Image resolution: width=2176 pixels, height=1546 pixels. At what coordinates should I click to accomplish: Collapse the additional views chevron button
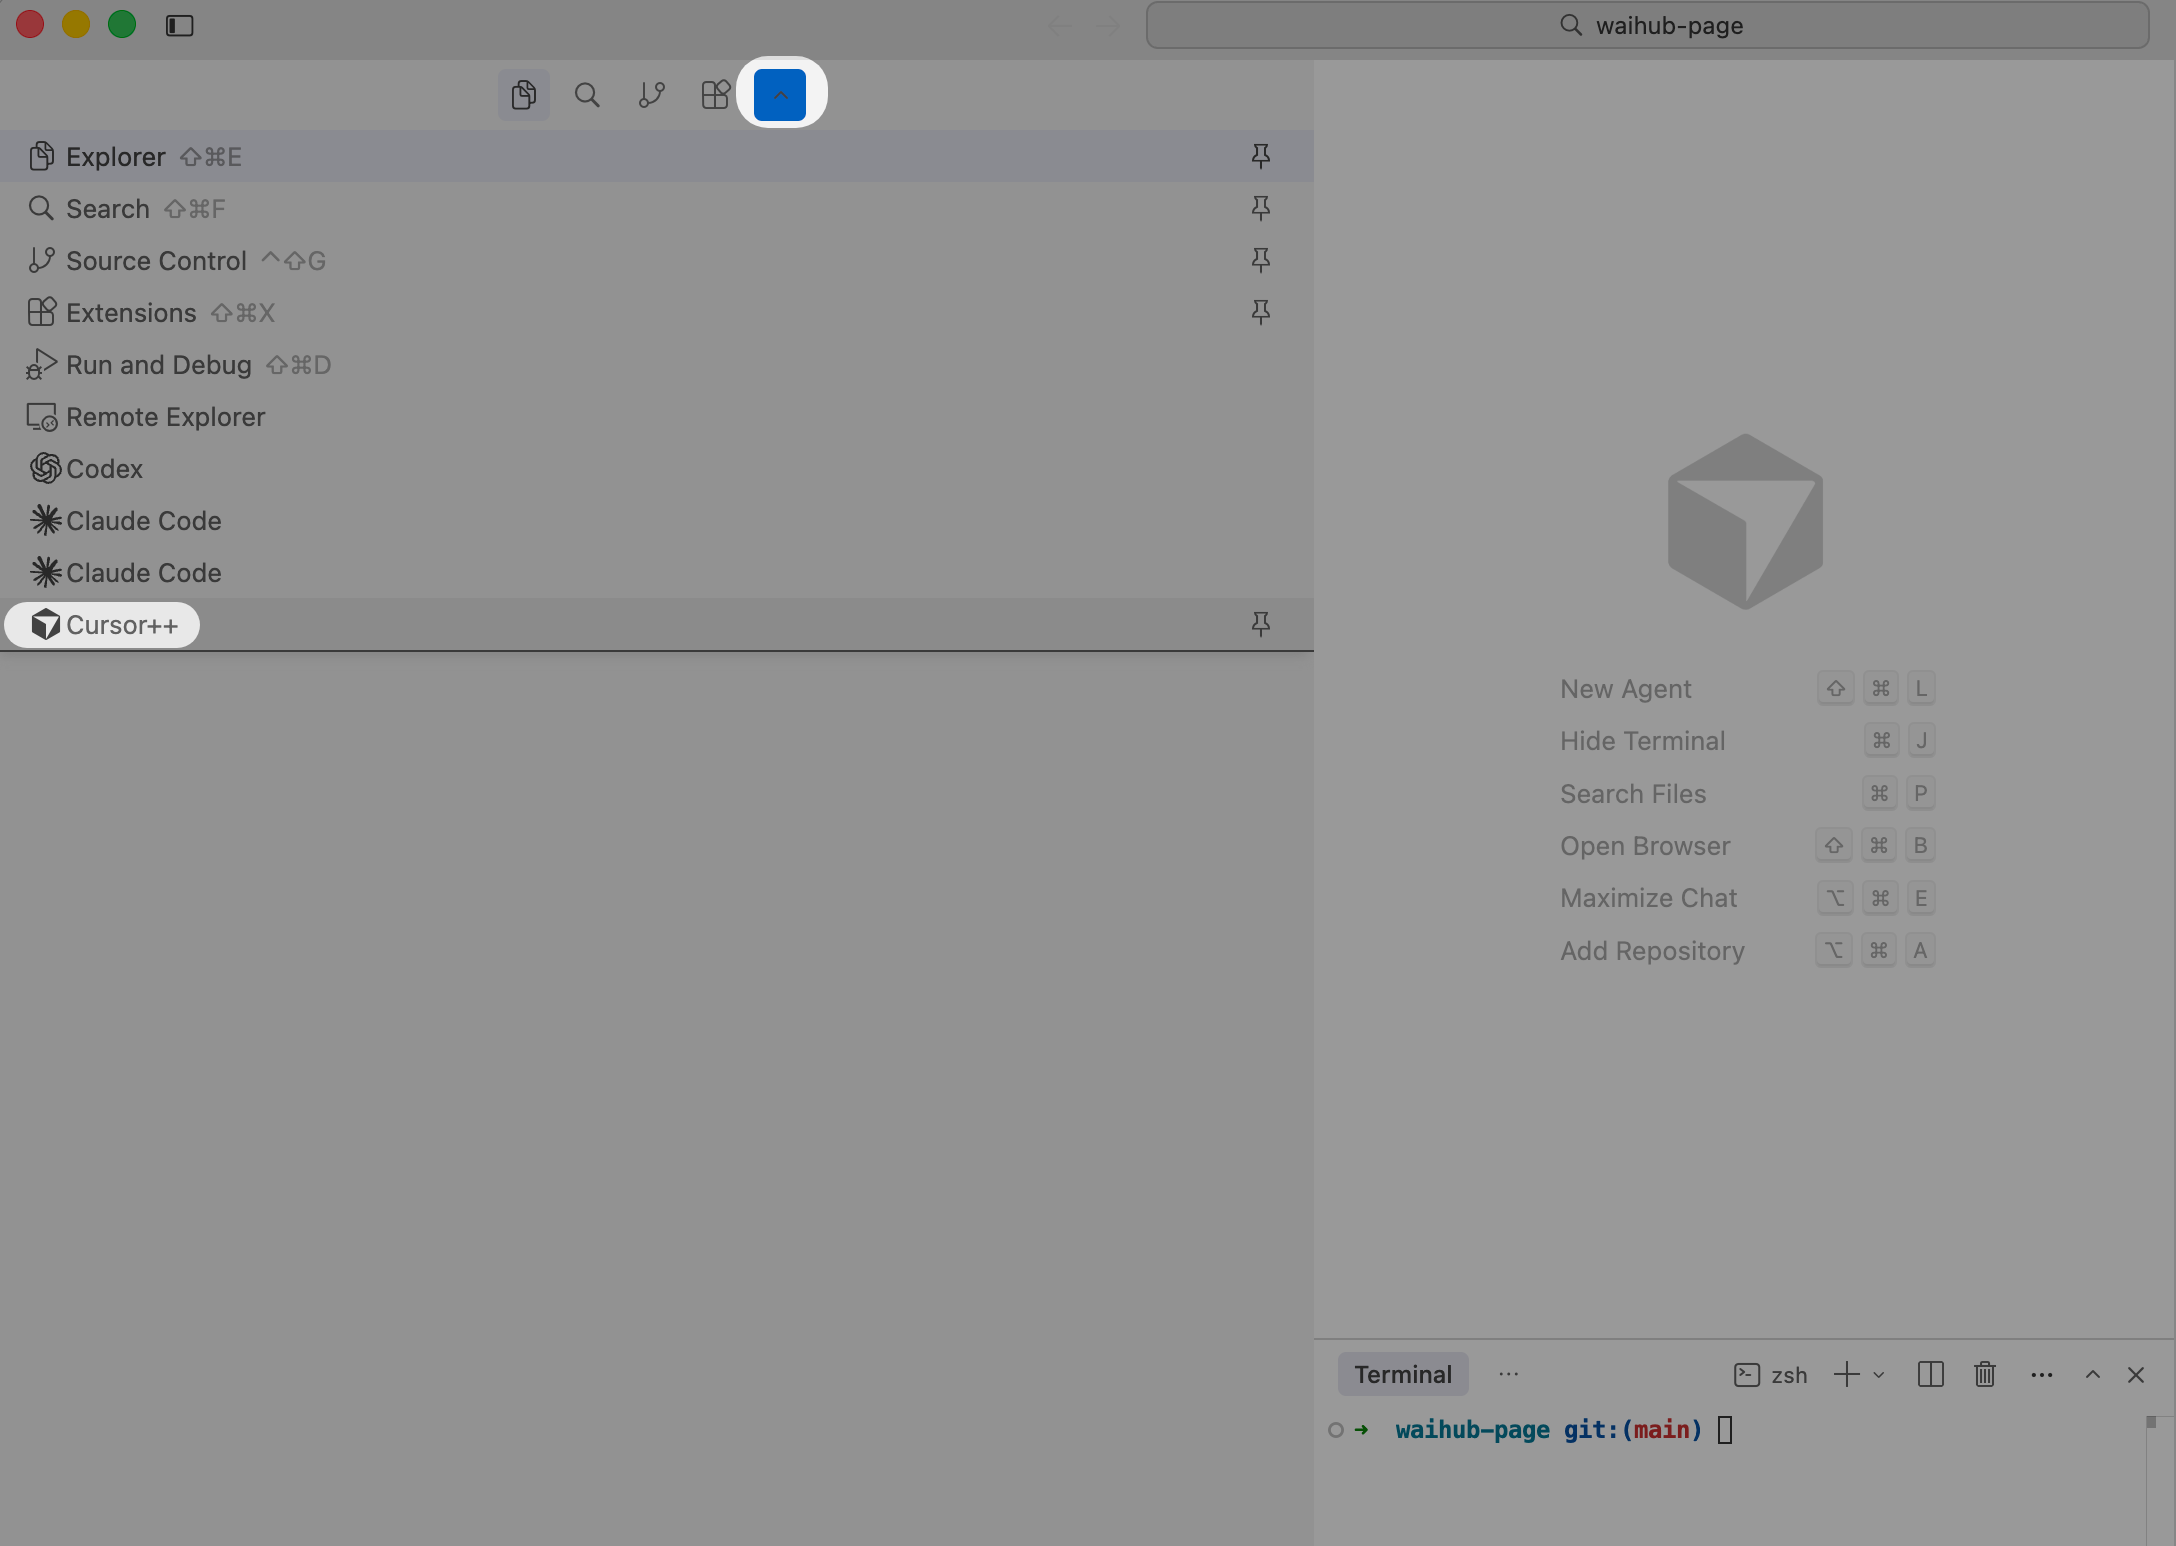click(780, 95)
